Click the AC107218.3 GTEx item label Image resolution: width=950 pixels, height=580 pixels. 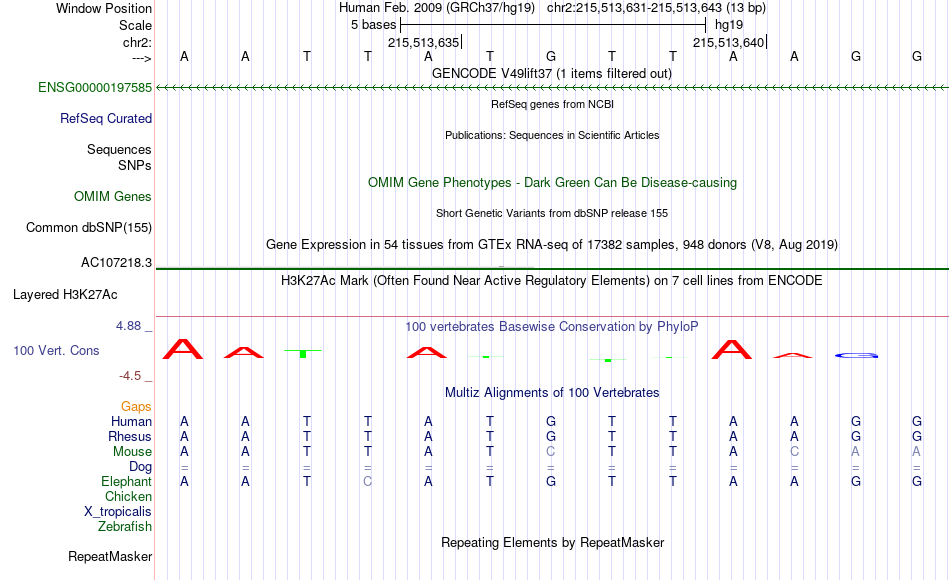click(116, 262)
